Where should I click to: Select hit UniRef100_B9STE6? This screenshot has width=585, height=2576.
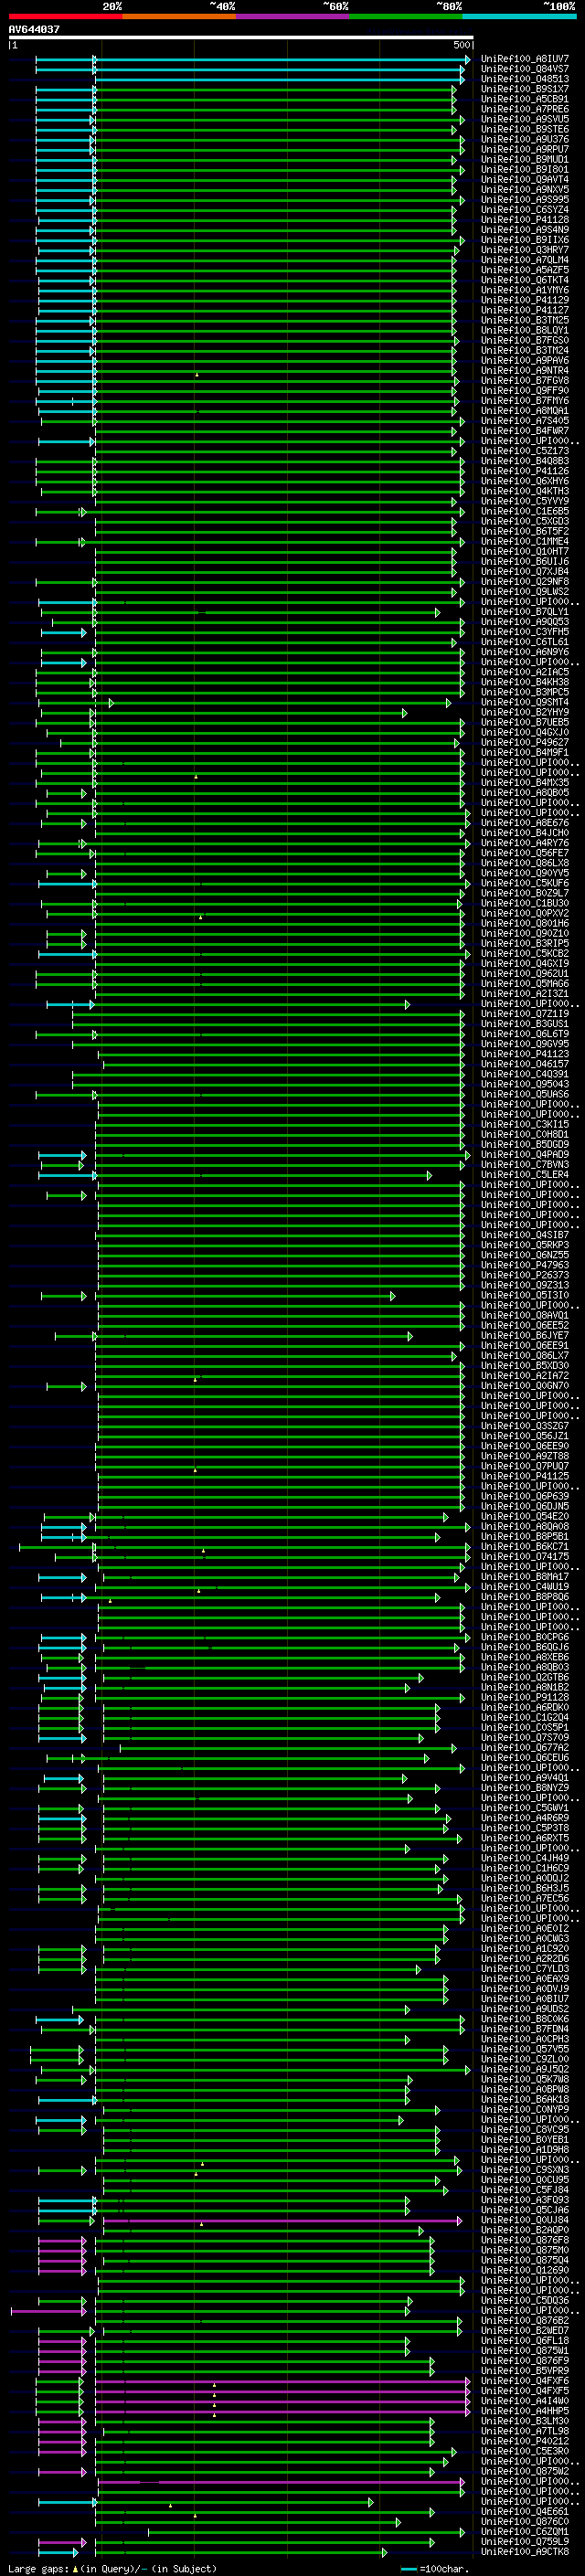[525, 129]
